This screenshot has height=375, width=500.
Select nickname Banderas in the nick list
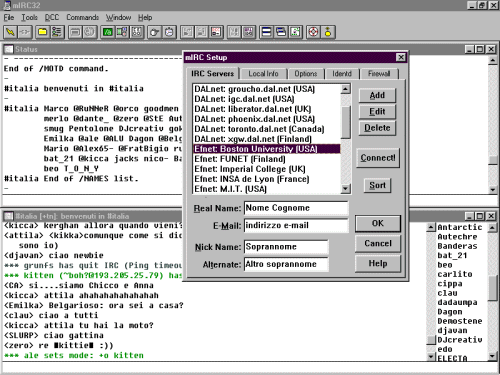coord(457,246)
